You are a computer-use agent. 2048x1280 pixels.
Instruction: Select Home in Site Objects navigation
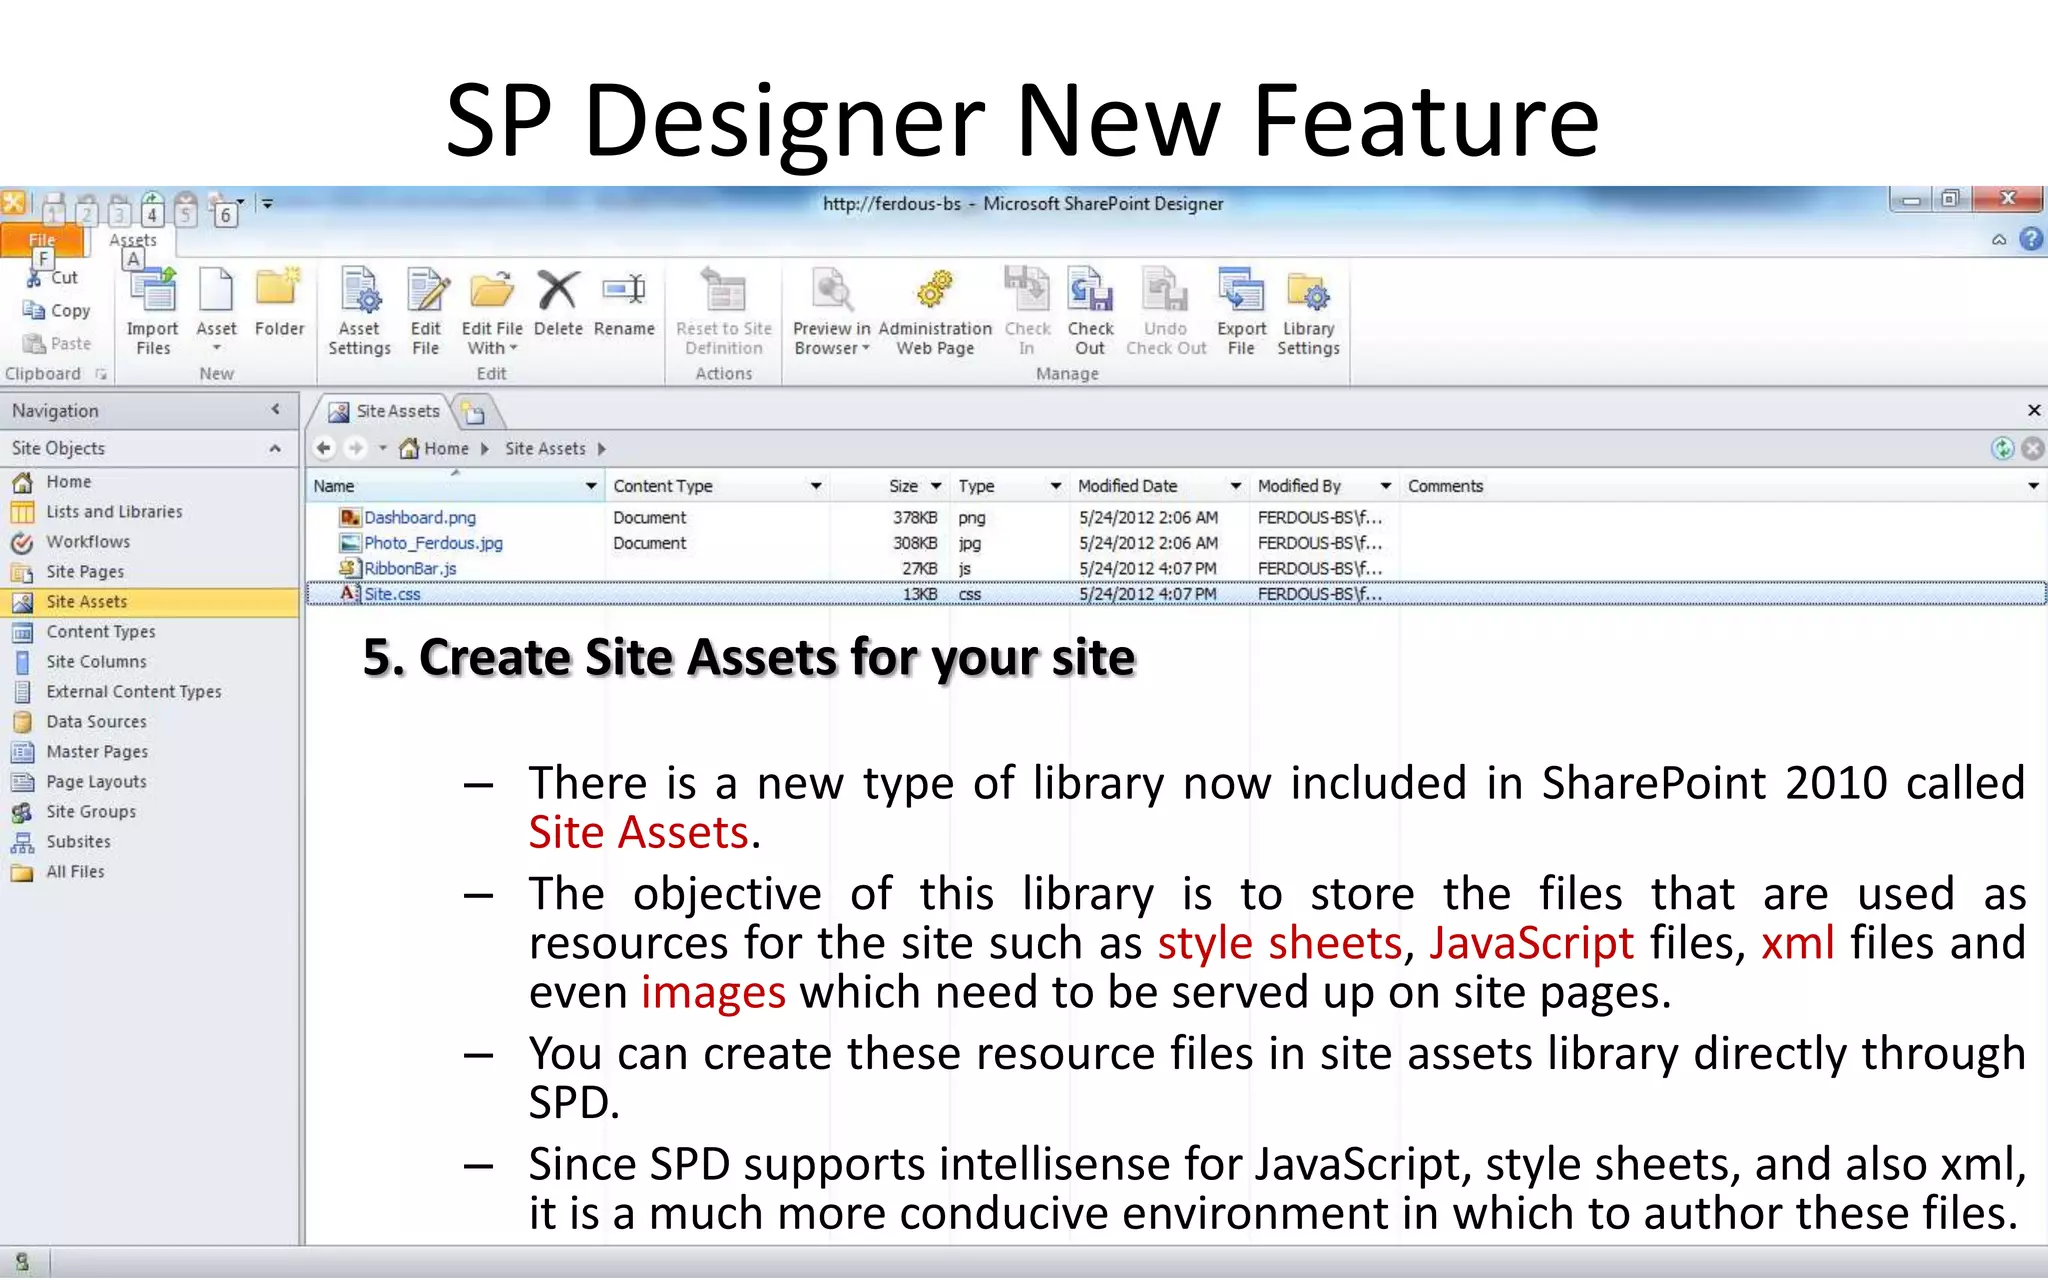68,482
